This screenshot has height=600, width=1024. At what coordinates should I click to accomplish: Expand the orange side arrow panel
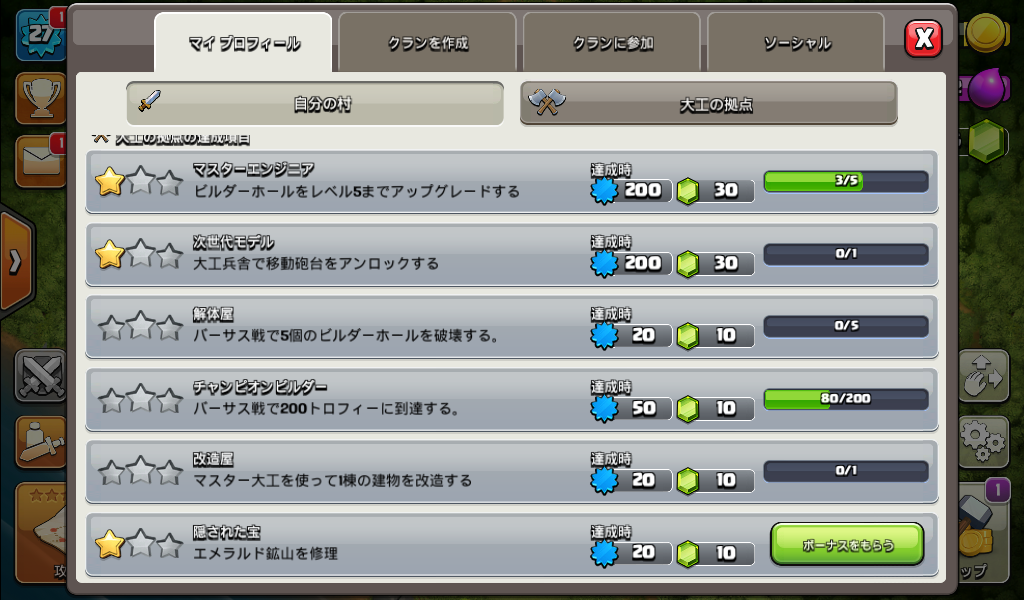coord(16,262)
